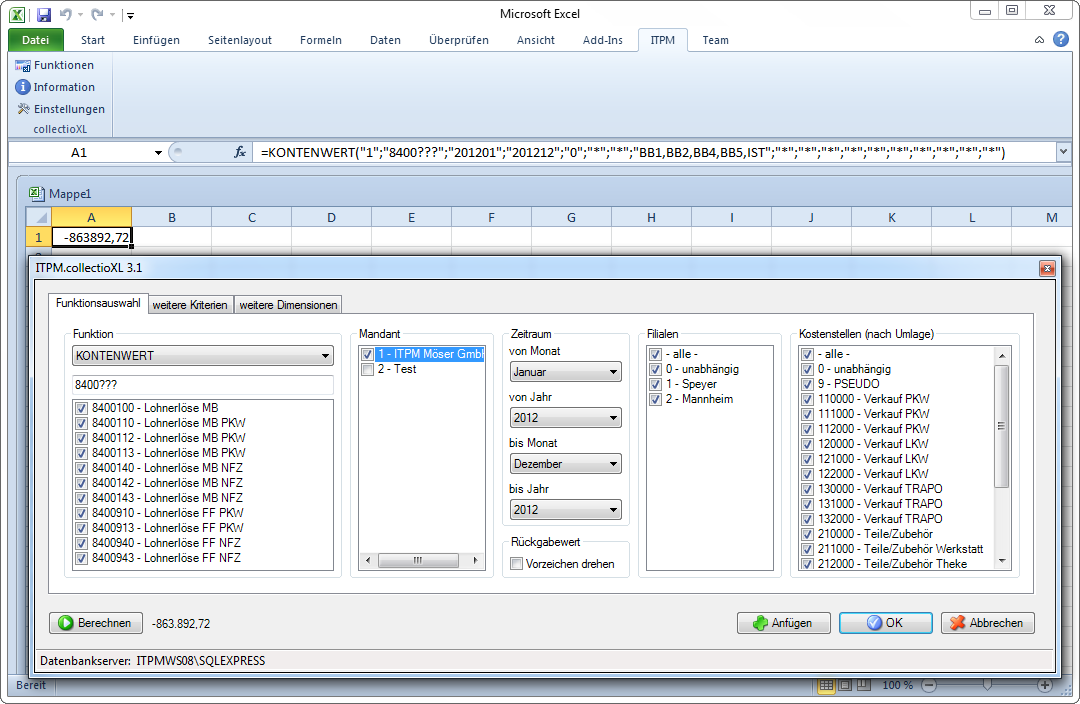This screenshot has height=704, width=1080.
Task: Select the Funktionsauswahl tab
Action: (98, 303)
